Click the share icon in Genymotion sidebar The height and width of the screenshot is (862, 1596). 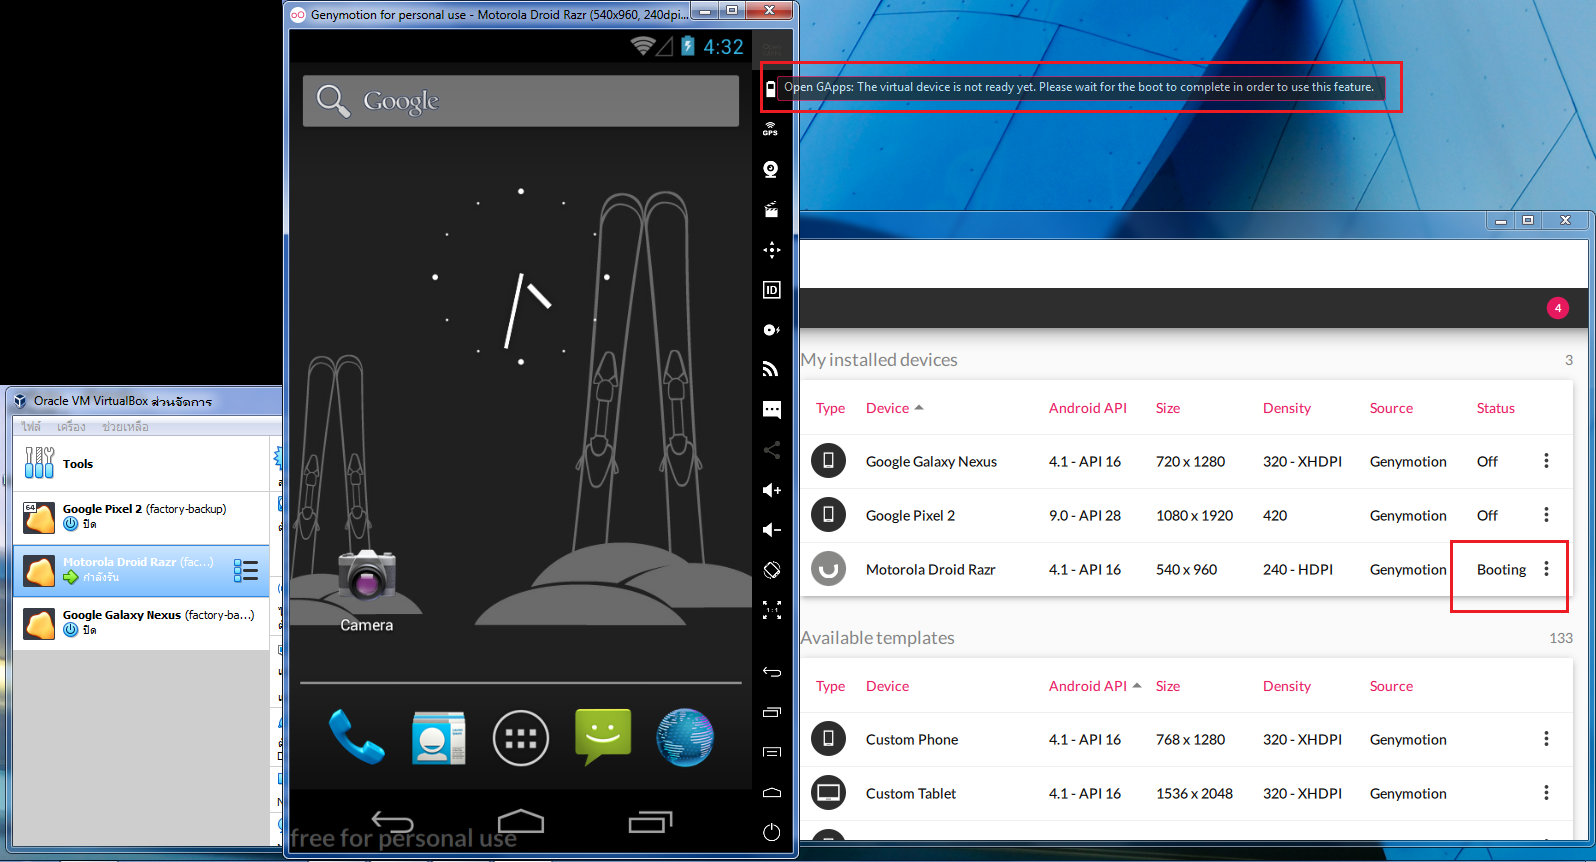(x=771, y=450)
